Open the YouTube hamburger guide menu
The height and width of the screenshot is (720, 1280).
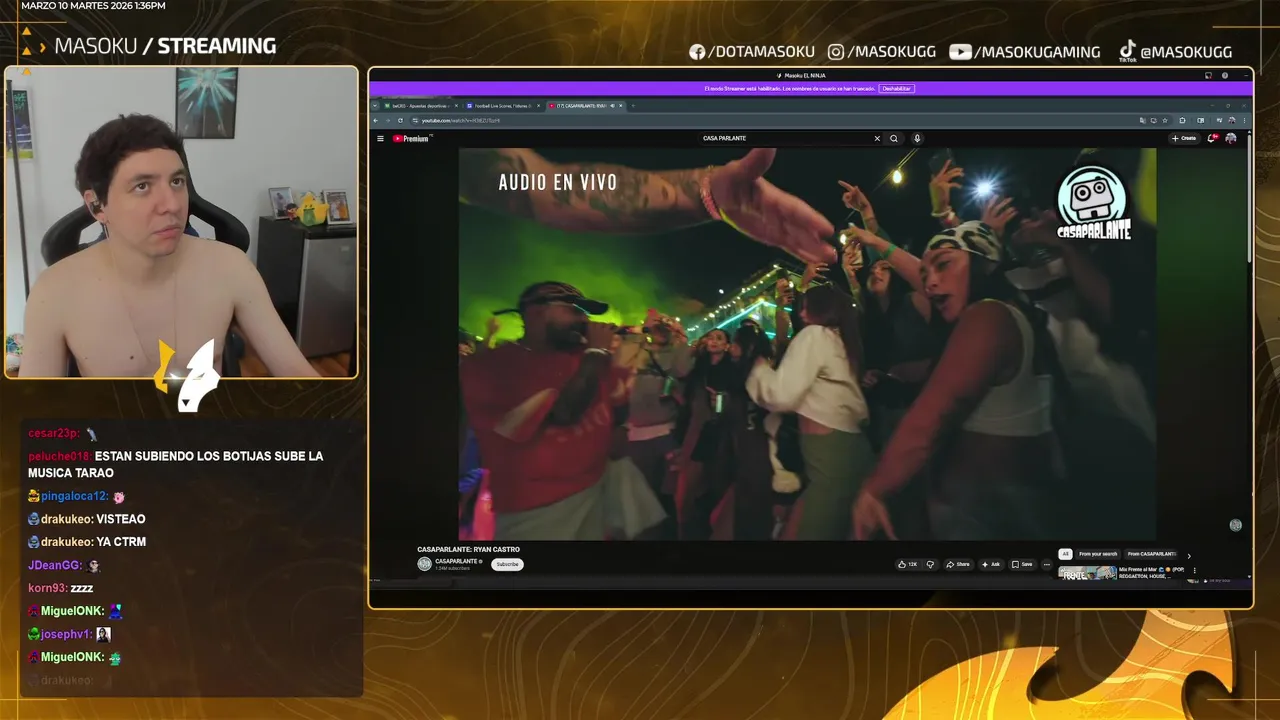(x=380, y=139)
